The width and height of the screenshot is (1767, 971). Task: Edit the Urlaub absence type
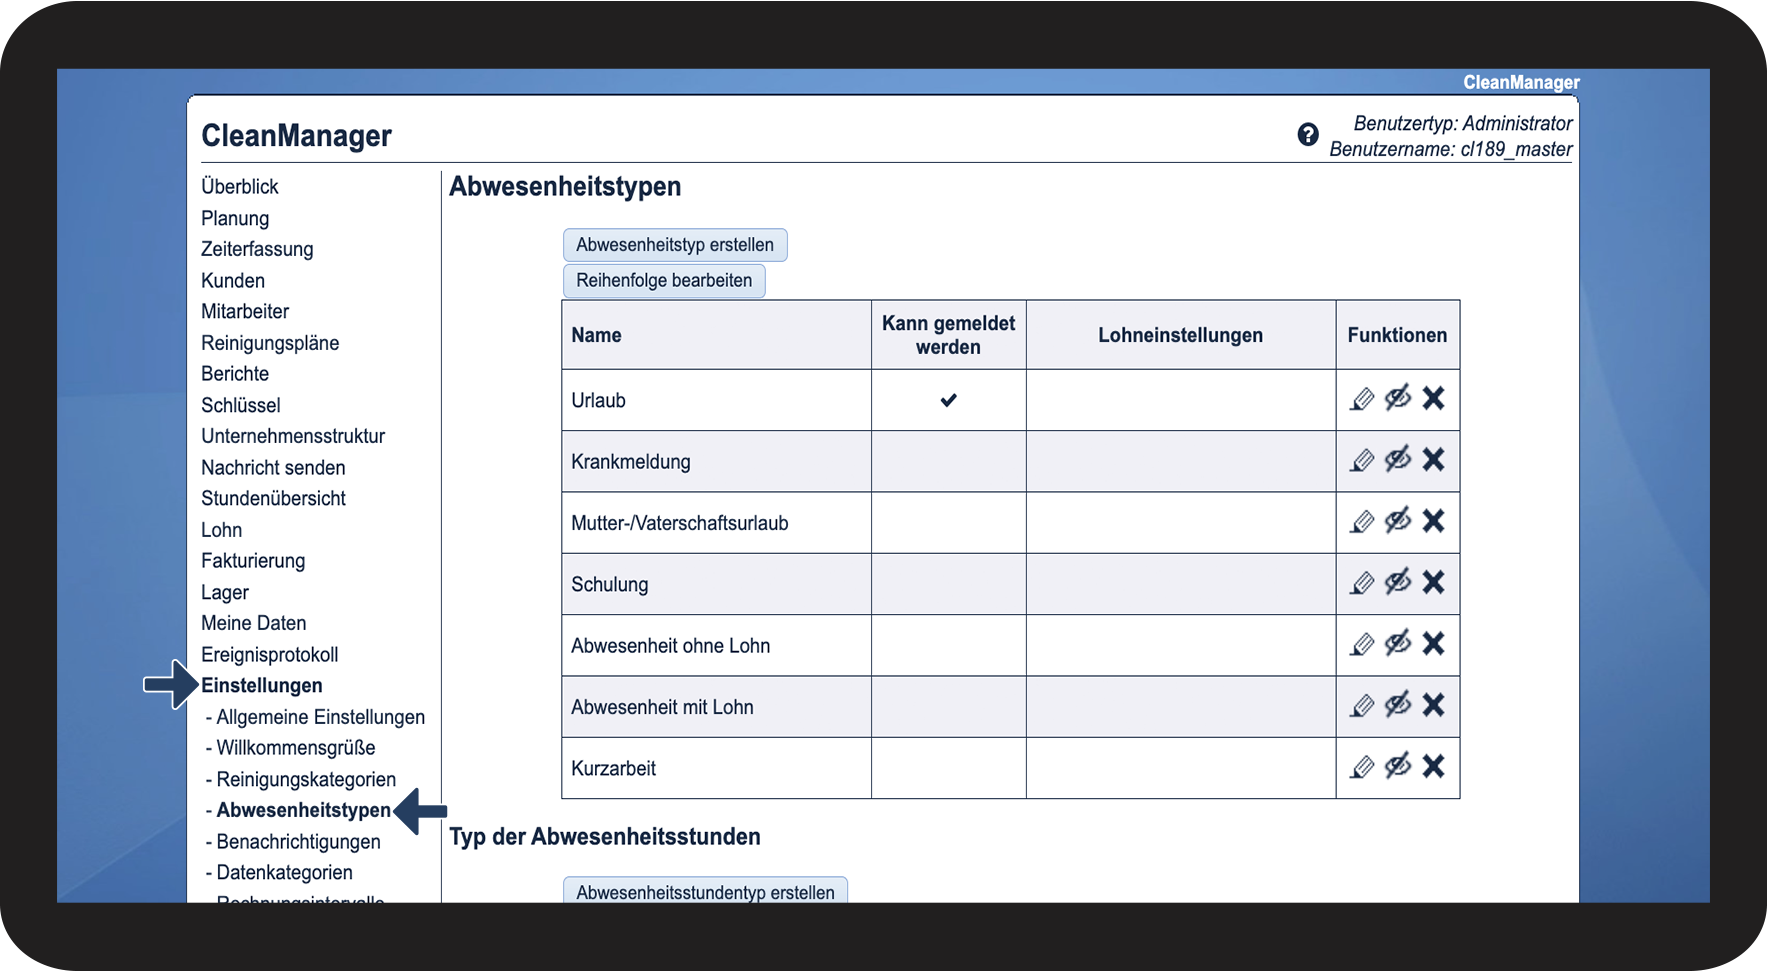pyautogui.click(x=1362, y=399)
